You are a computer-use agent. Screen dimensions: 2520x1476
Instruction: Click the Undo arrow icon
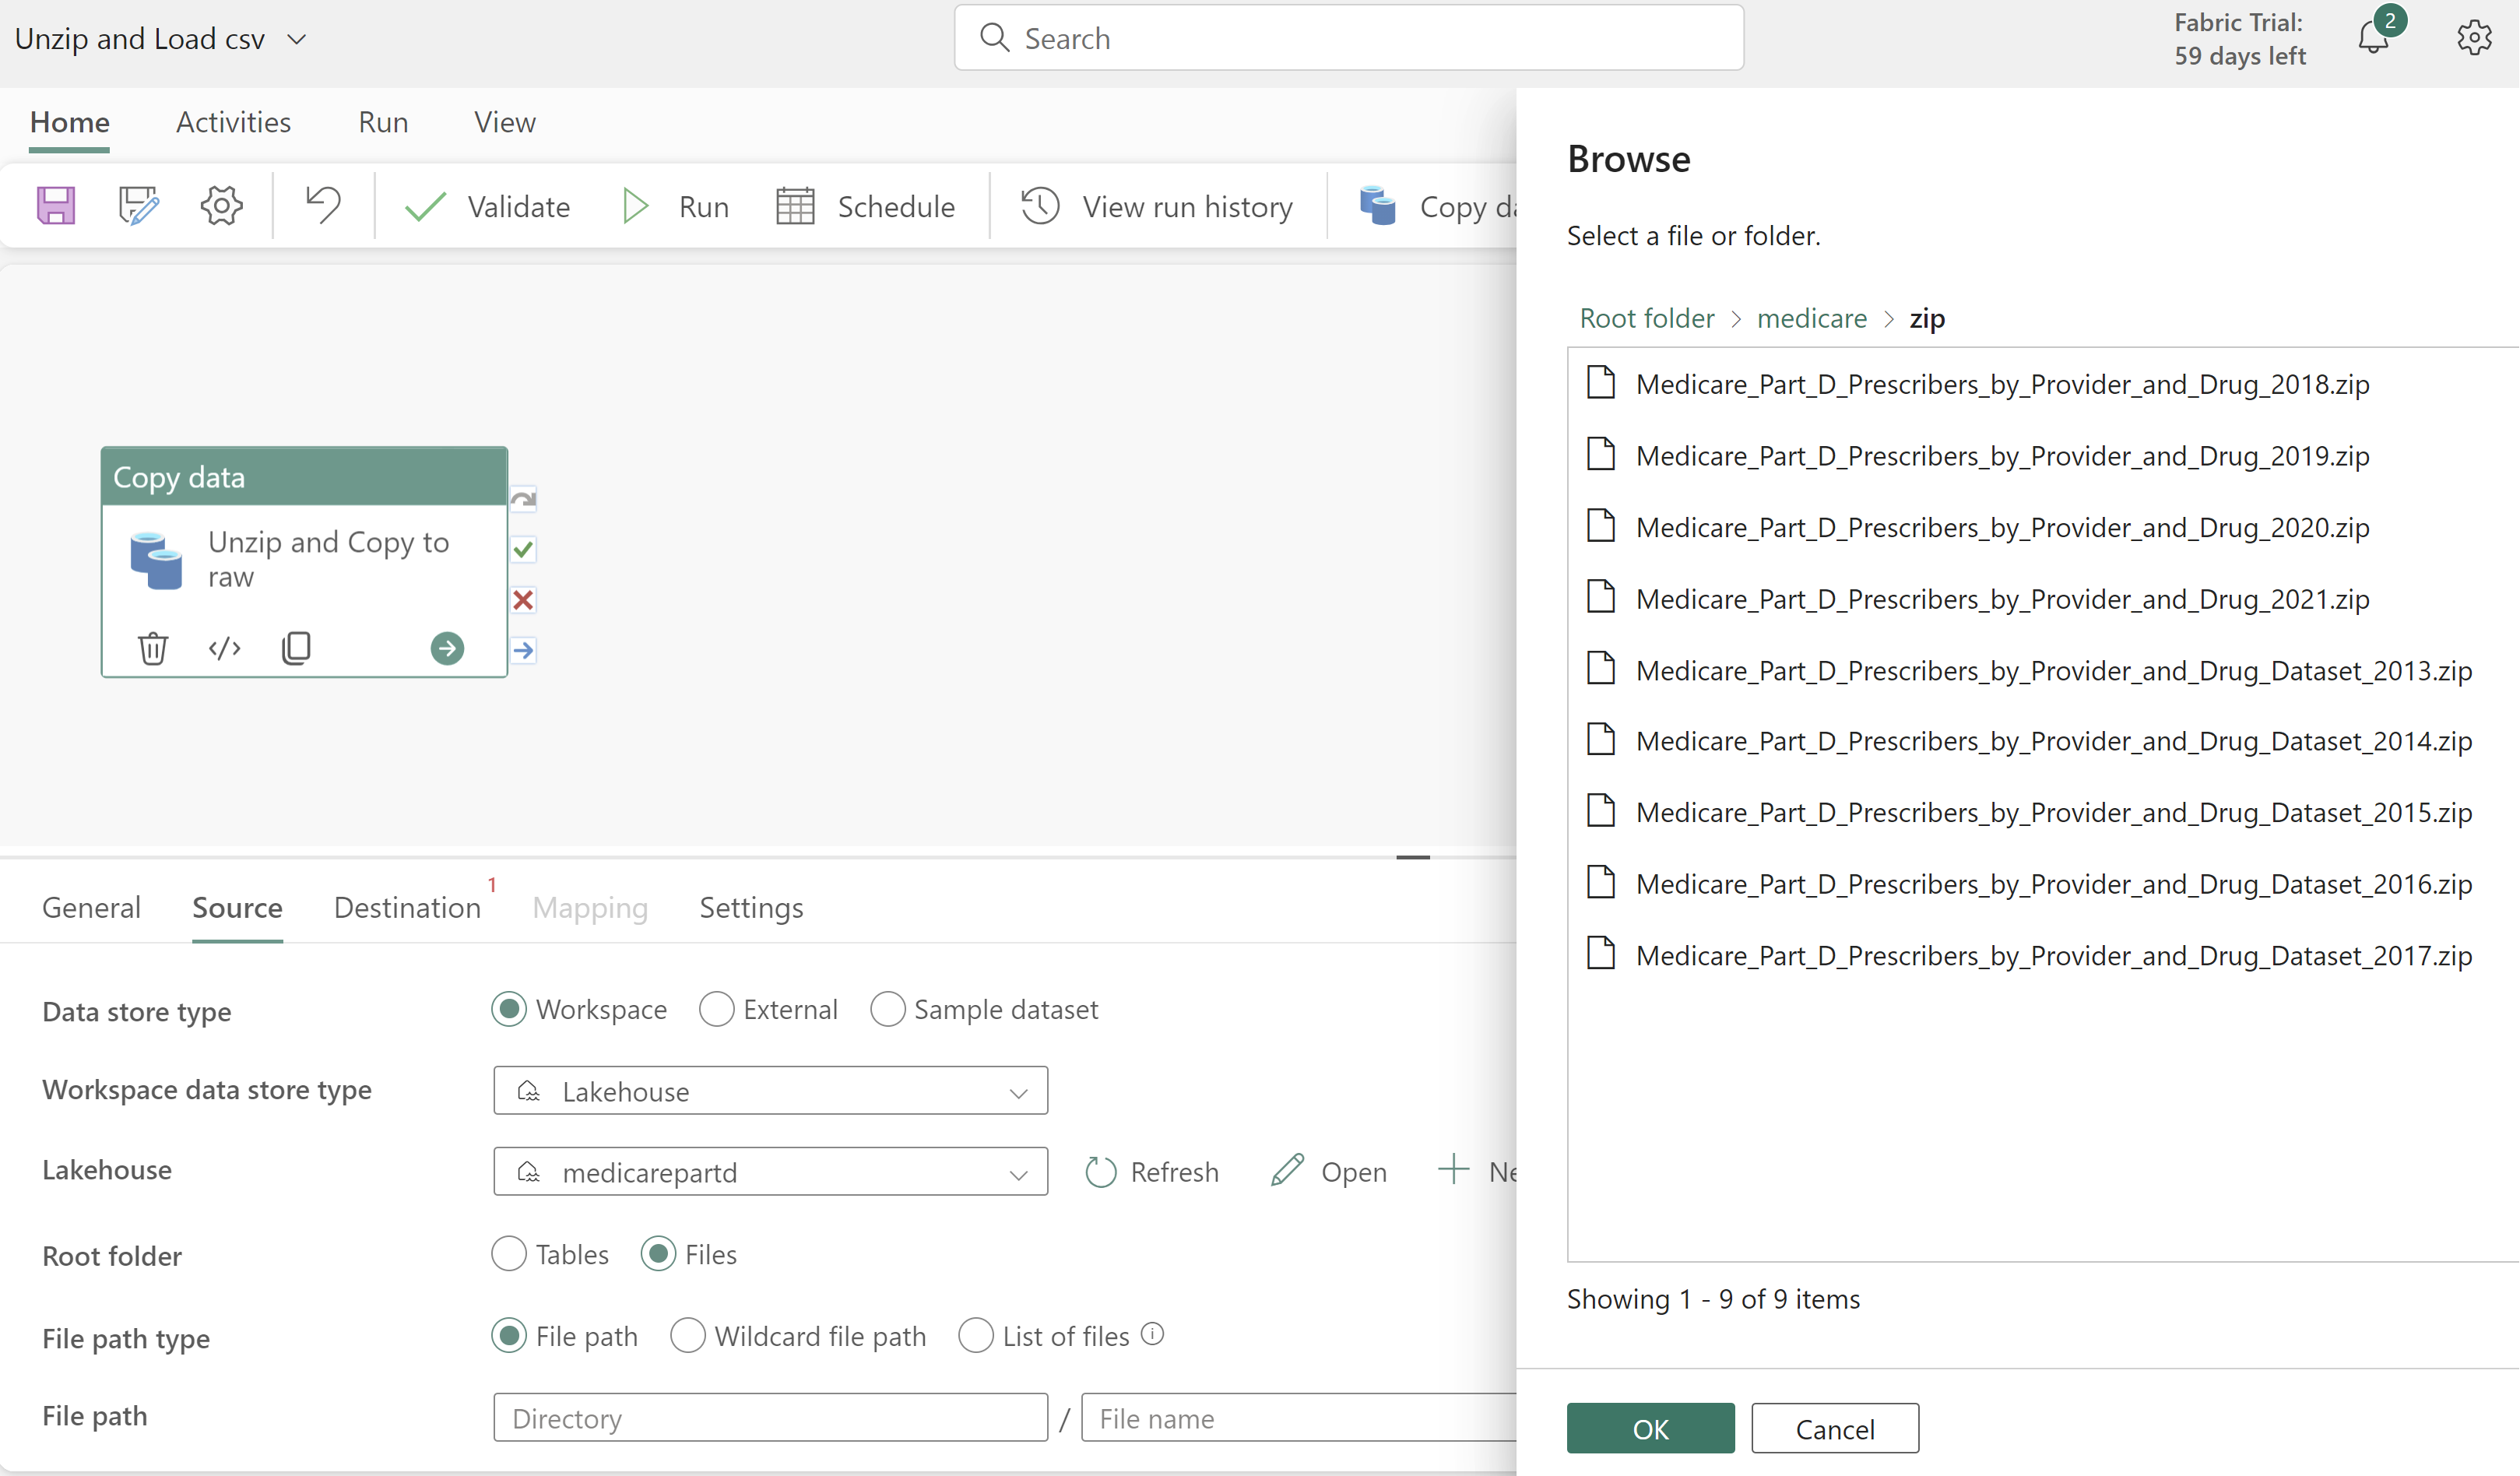click(x=322, y=205)
